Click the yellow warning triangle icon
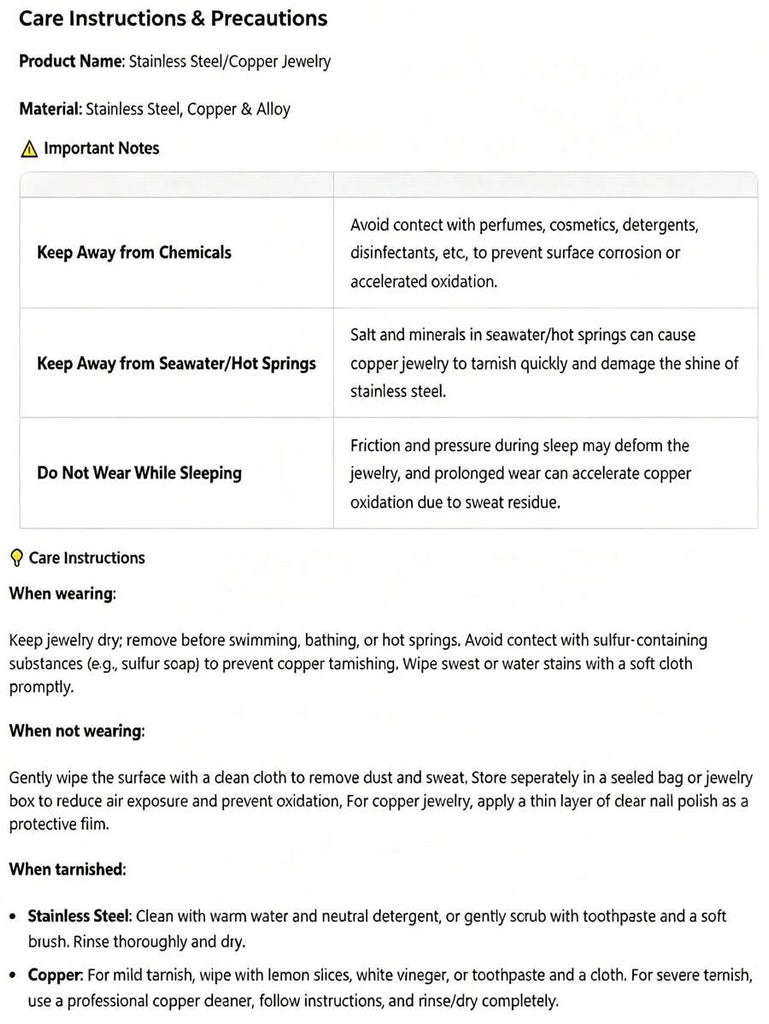This screenshot has height=1024, width=769. click(29, 149)
